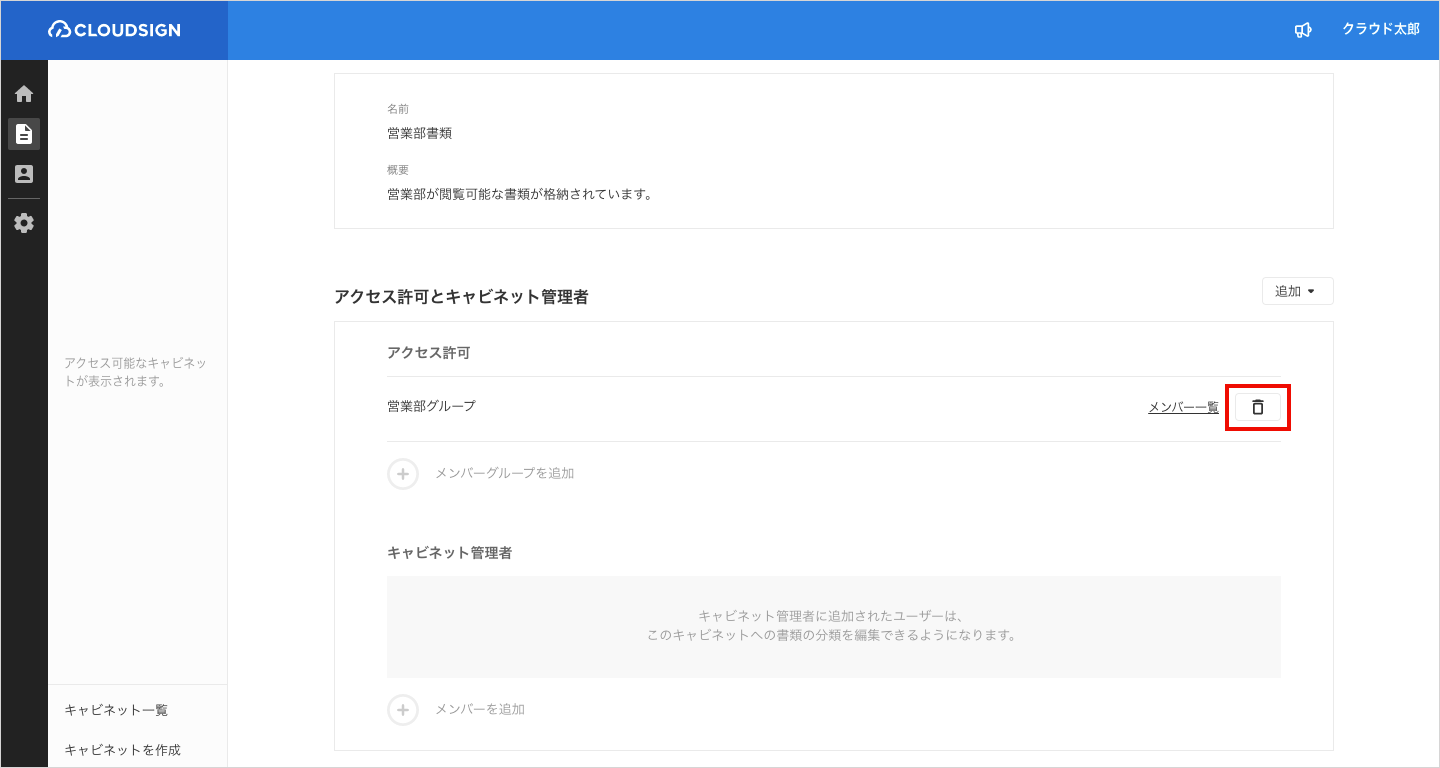Screen dimensions: 1440x768
Task: Open the contacts icon in sidebar
Action: click(24, 174)
